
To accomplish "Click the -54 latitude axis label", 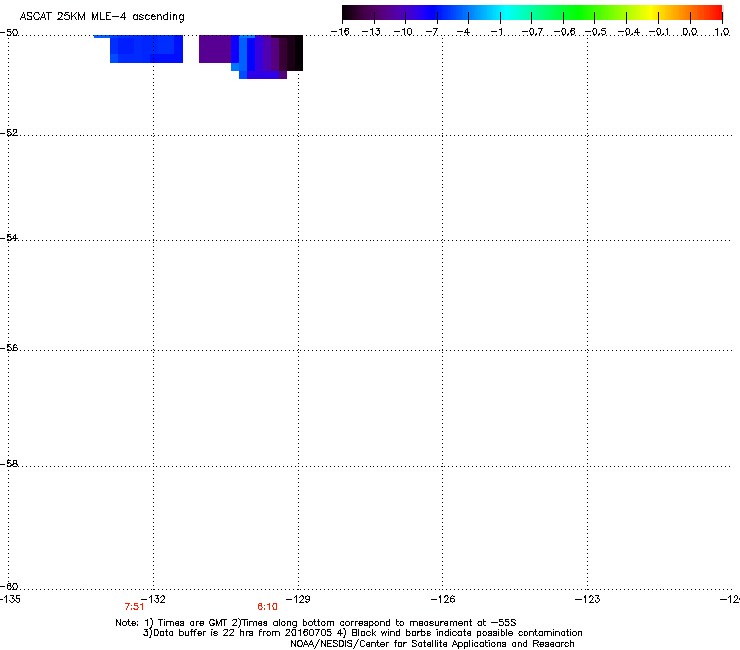I will 9,237.
